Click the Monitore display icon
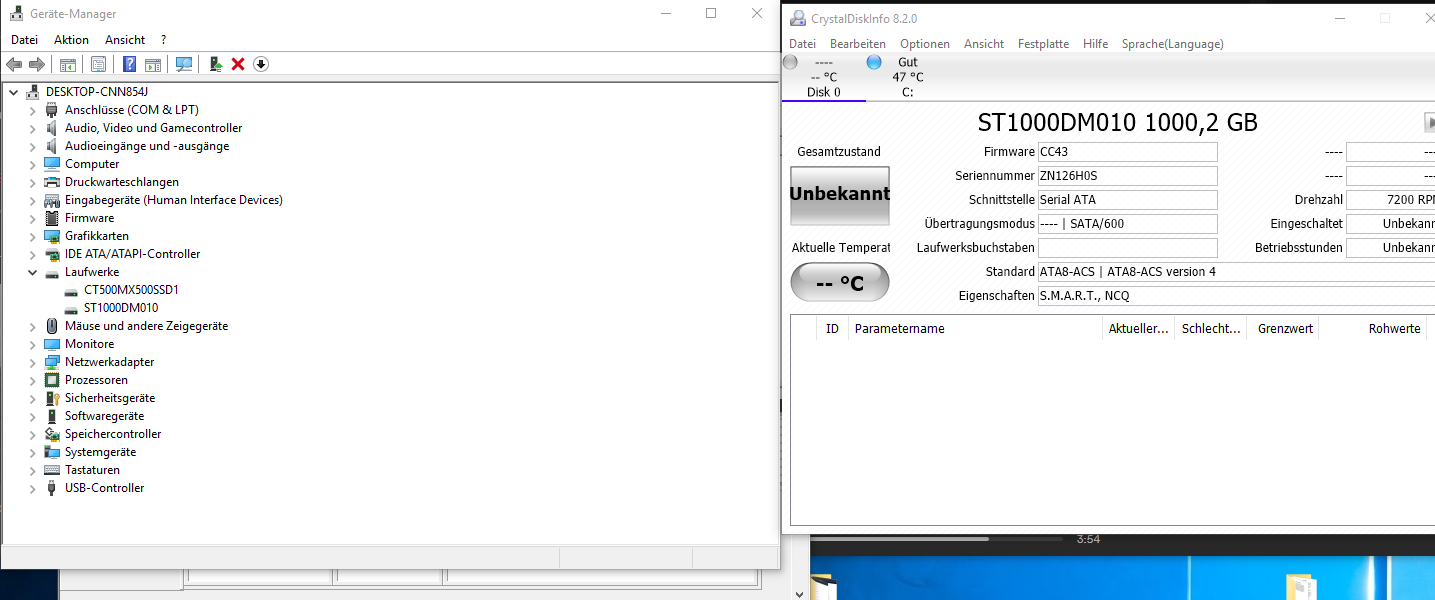This screenshot has height=600, width=1435. 52,344
